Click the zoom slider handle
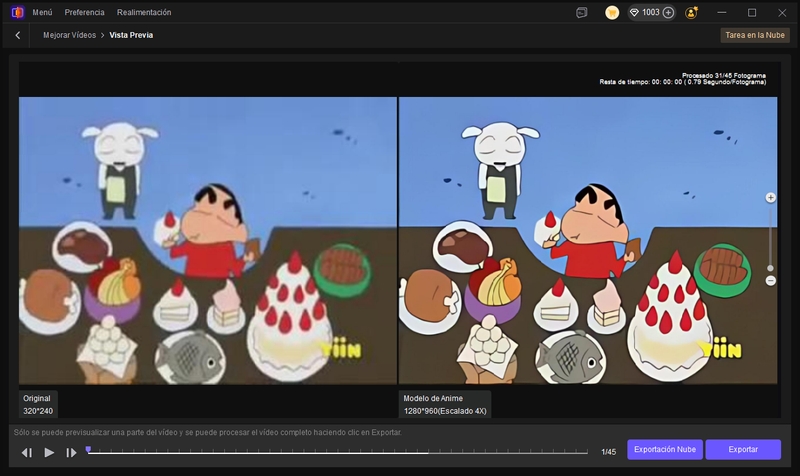 770,268
